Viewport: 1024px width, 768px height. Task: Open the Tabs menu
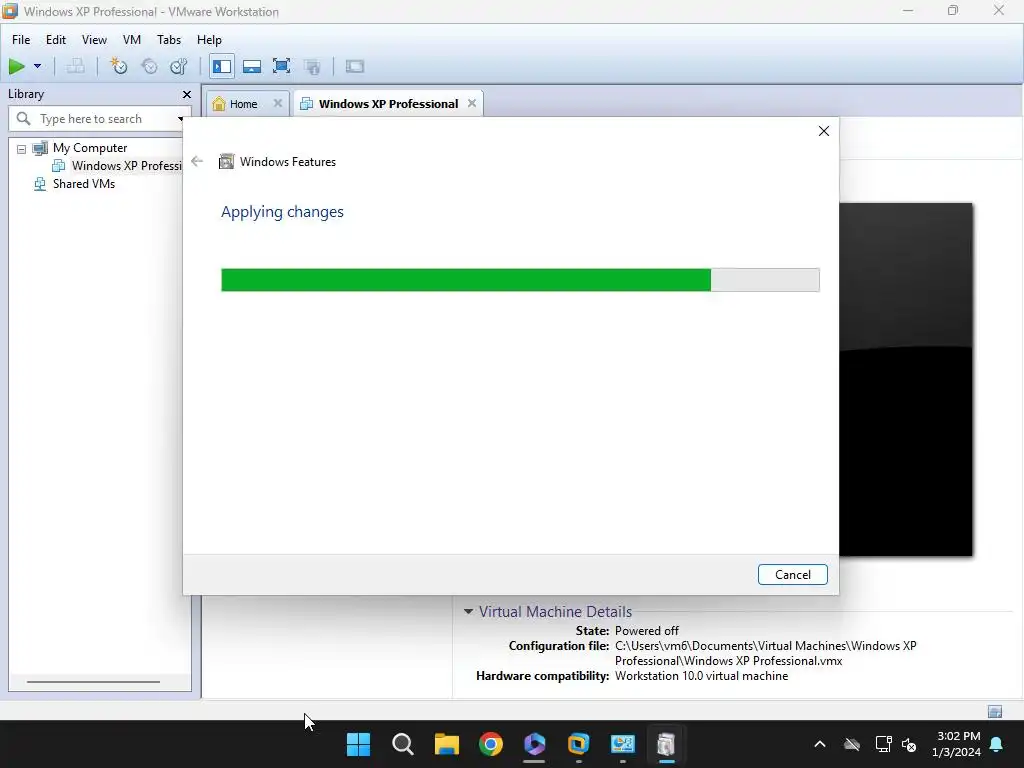click(168, 40)
